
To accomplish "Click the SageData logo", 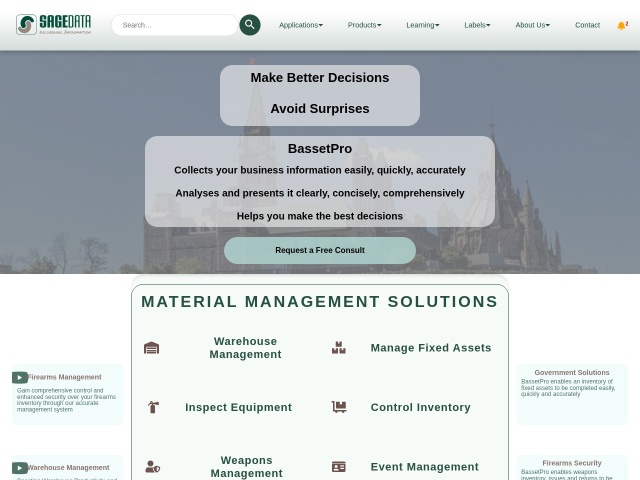I will click(53, 24).
